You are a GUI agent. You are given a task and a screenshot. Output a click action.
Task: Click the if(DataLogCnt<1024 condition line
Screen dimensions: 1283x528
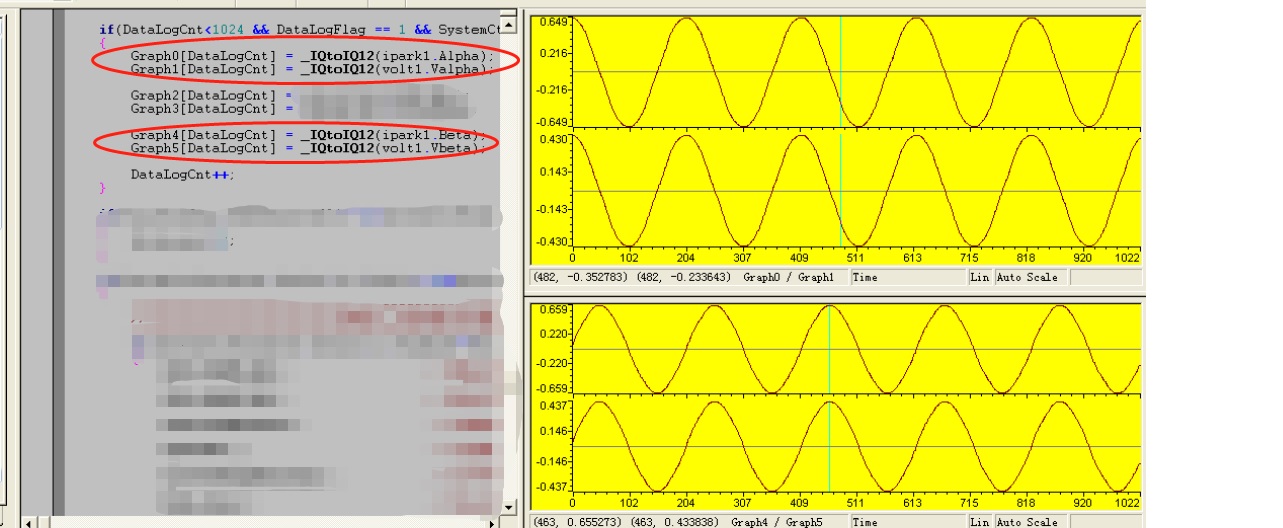(298, 30)
